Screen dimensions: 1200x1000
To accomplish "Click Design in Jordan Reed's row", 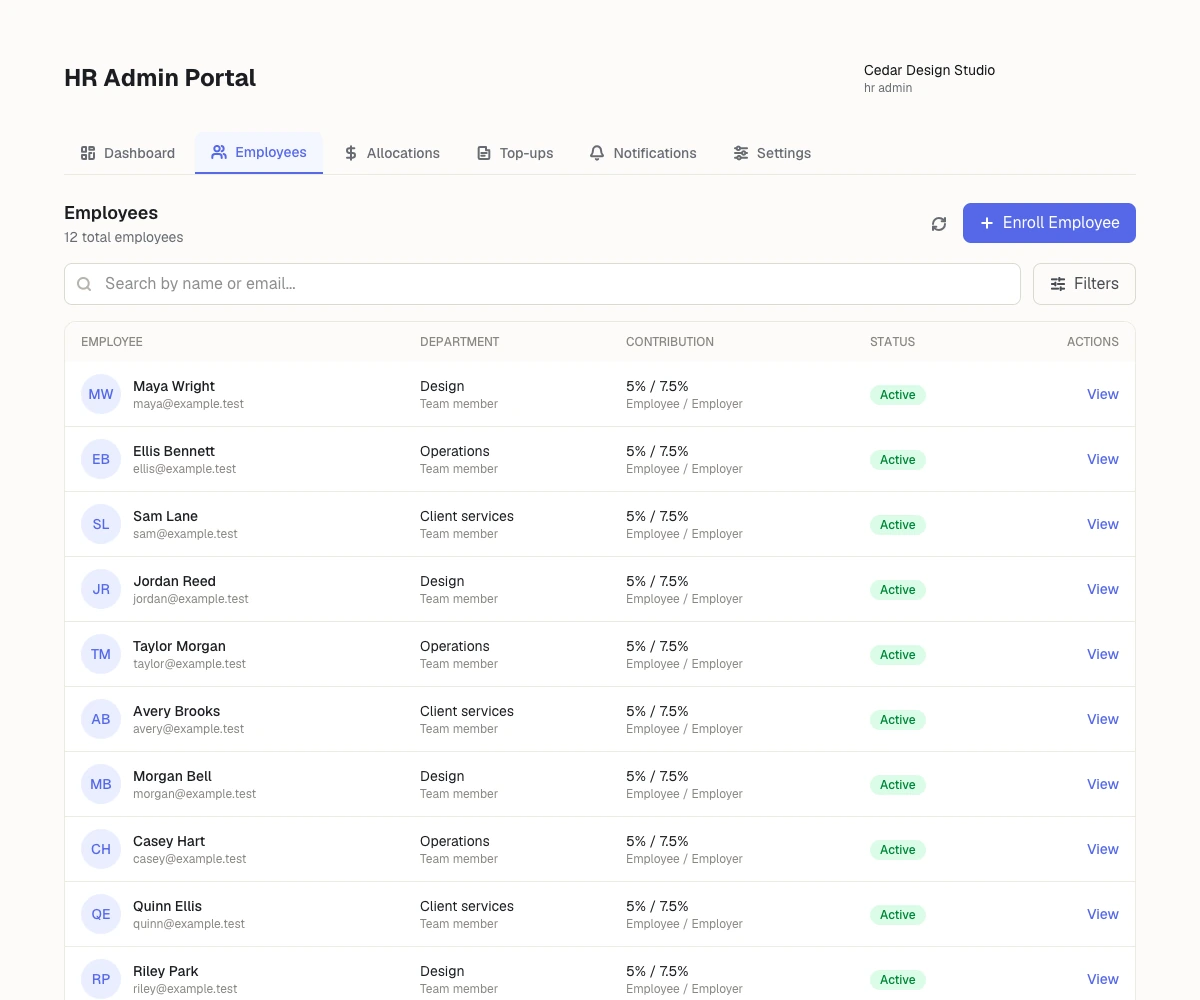I will point(442,581).
